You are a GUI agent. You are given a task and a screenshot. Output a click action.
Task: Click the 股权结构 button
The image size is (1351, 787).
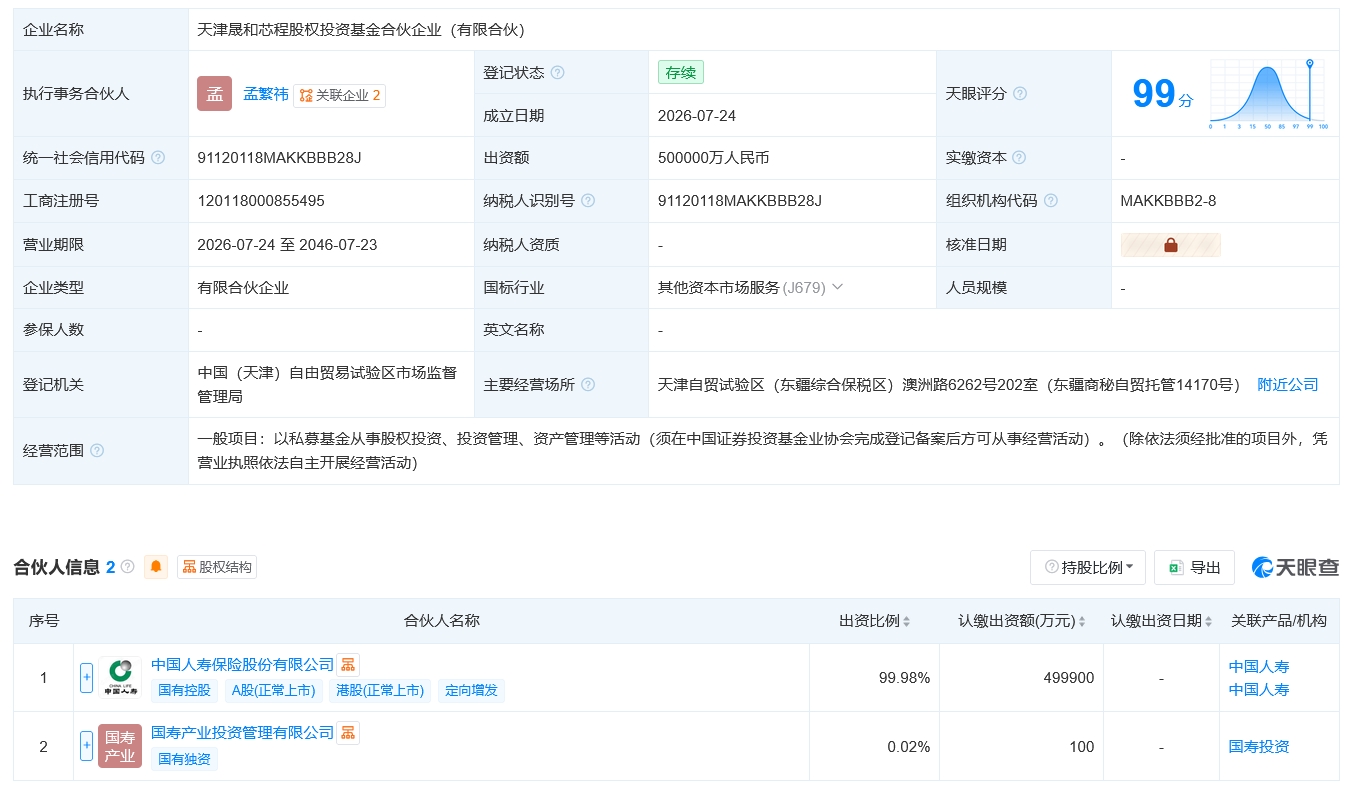217,567
